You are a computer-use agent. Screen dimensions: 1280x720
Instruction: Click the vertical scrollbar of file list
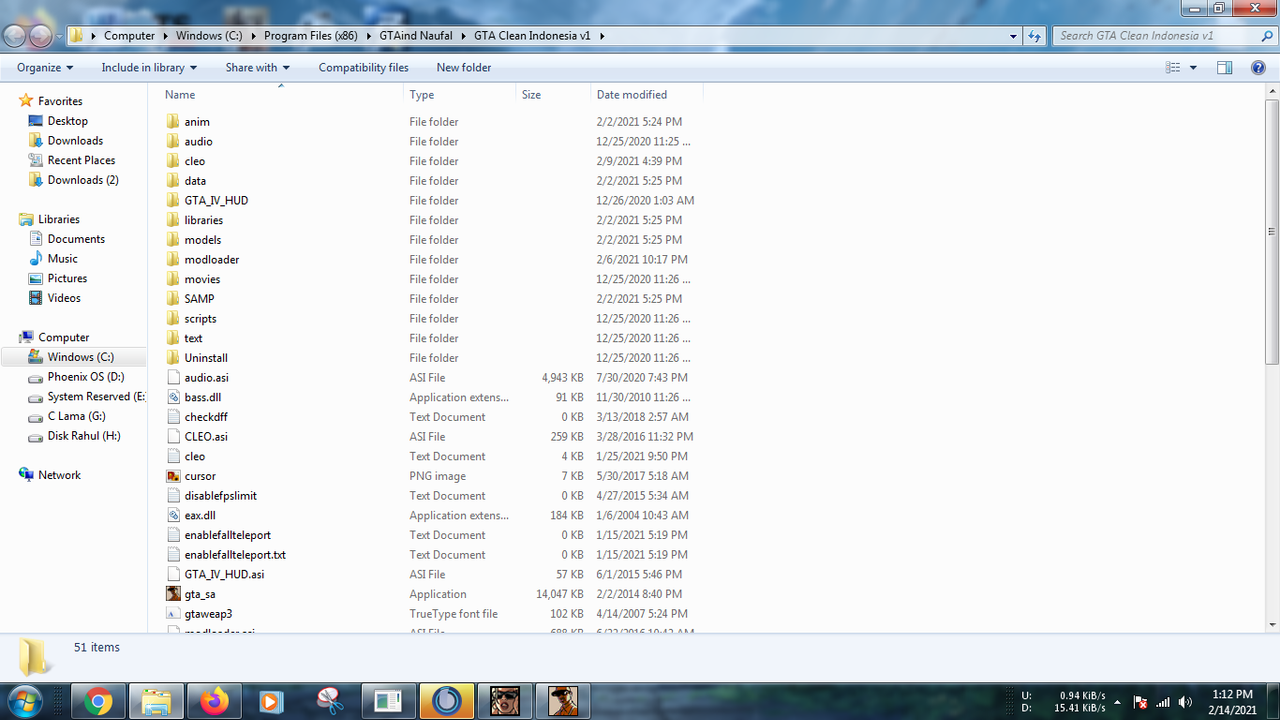click(x=1272, y=232)
